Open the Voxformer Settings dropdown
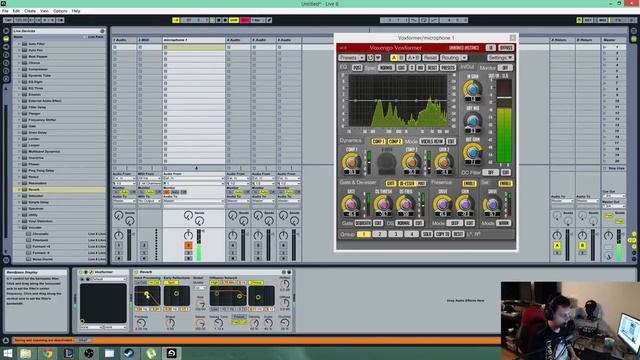The height and width of the screenshot is (360, 640). pos(500,58)
